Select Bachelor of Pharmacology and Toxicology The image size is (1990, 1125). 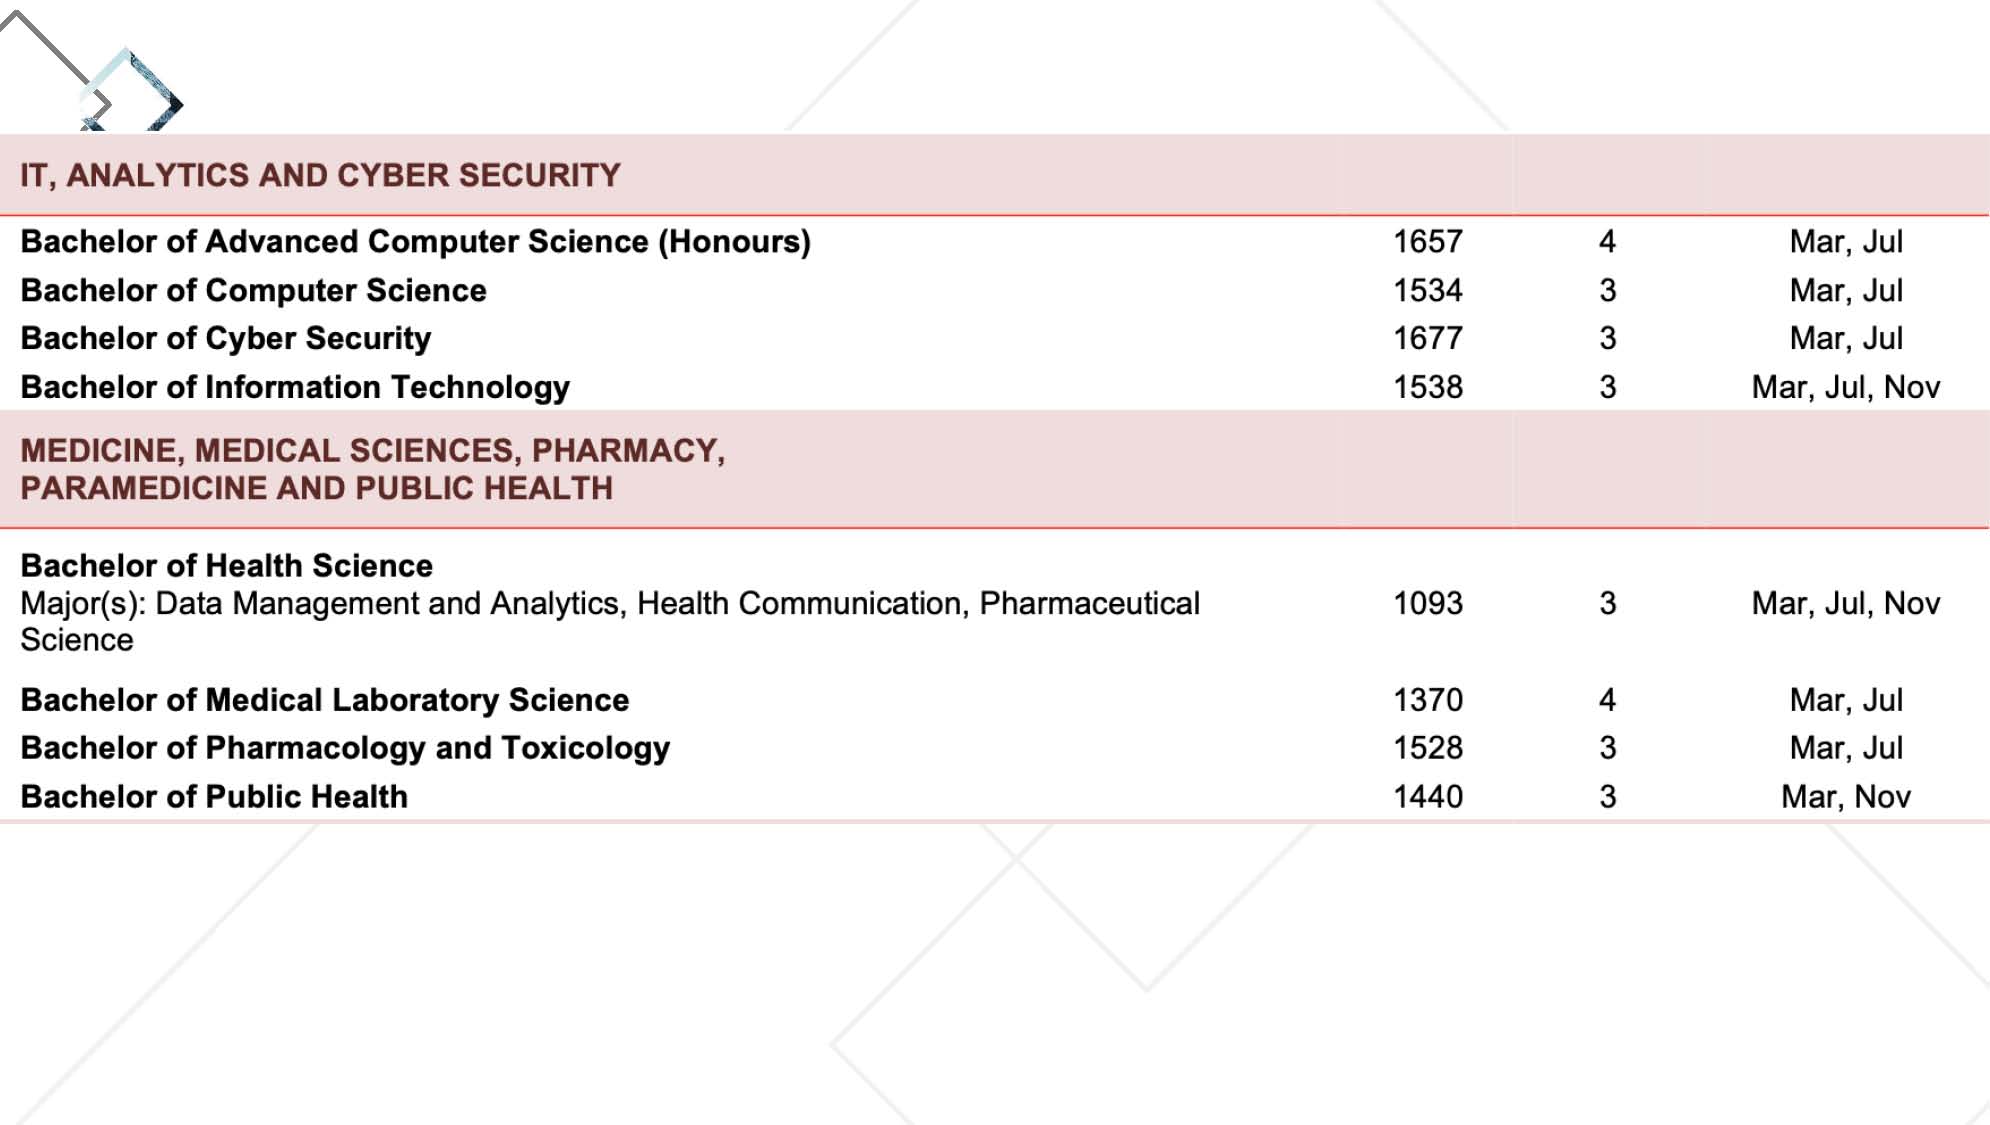pos(345,748)
